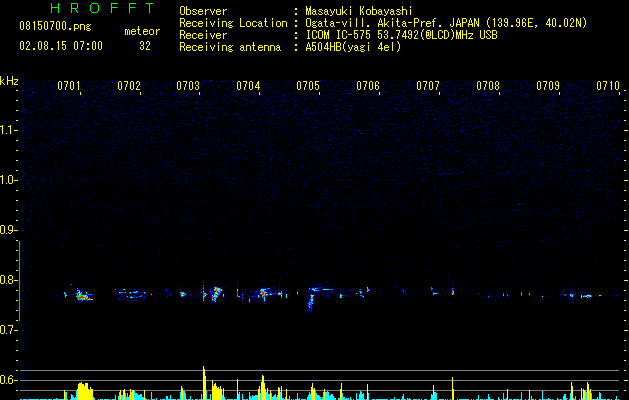Click the 1.0 kHz axis label
629x400 pixels.
pyautogui.click(x=8, y=180)
